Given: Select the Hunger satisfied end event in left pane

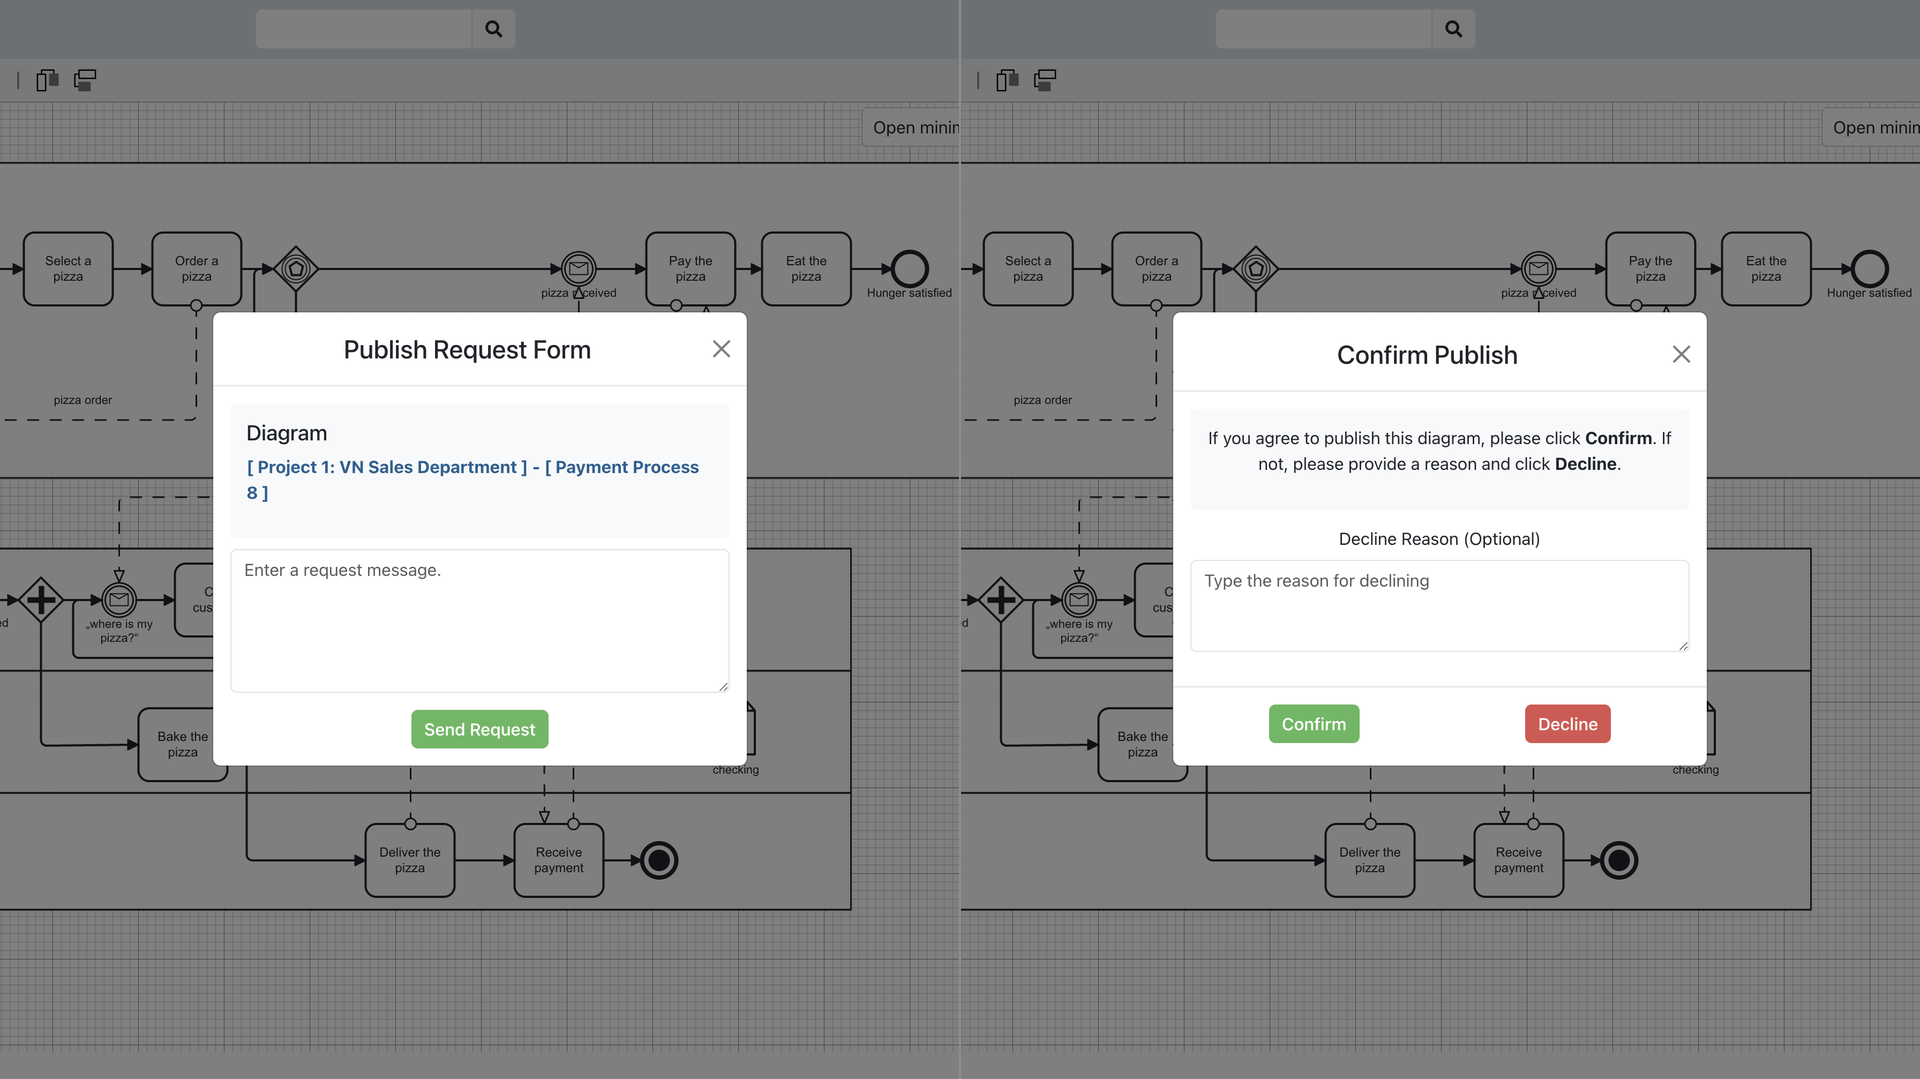Looking at the screenshot, I should 909,269.
